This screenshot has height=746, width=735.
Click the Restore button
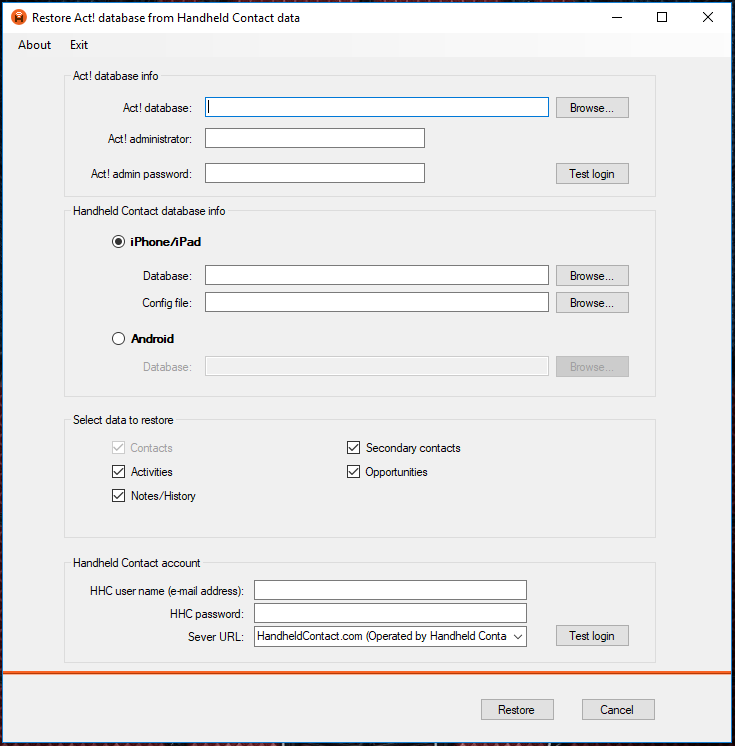517,710
